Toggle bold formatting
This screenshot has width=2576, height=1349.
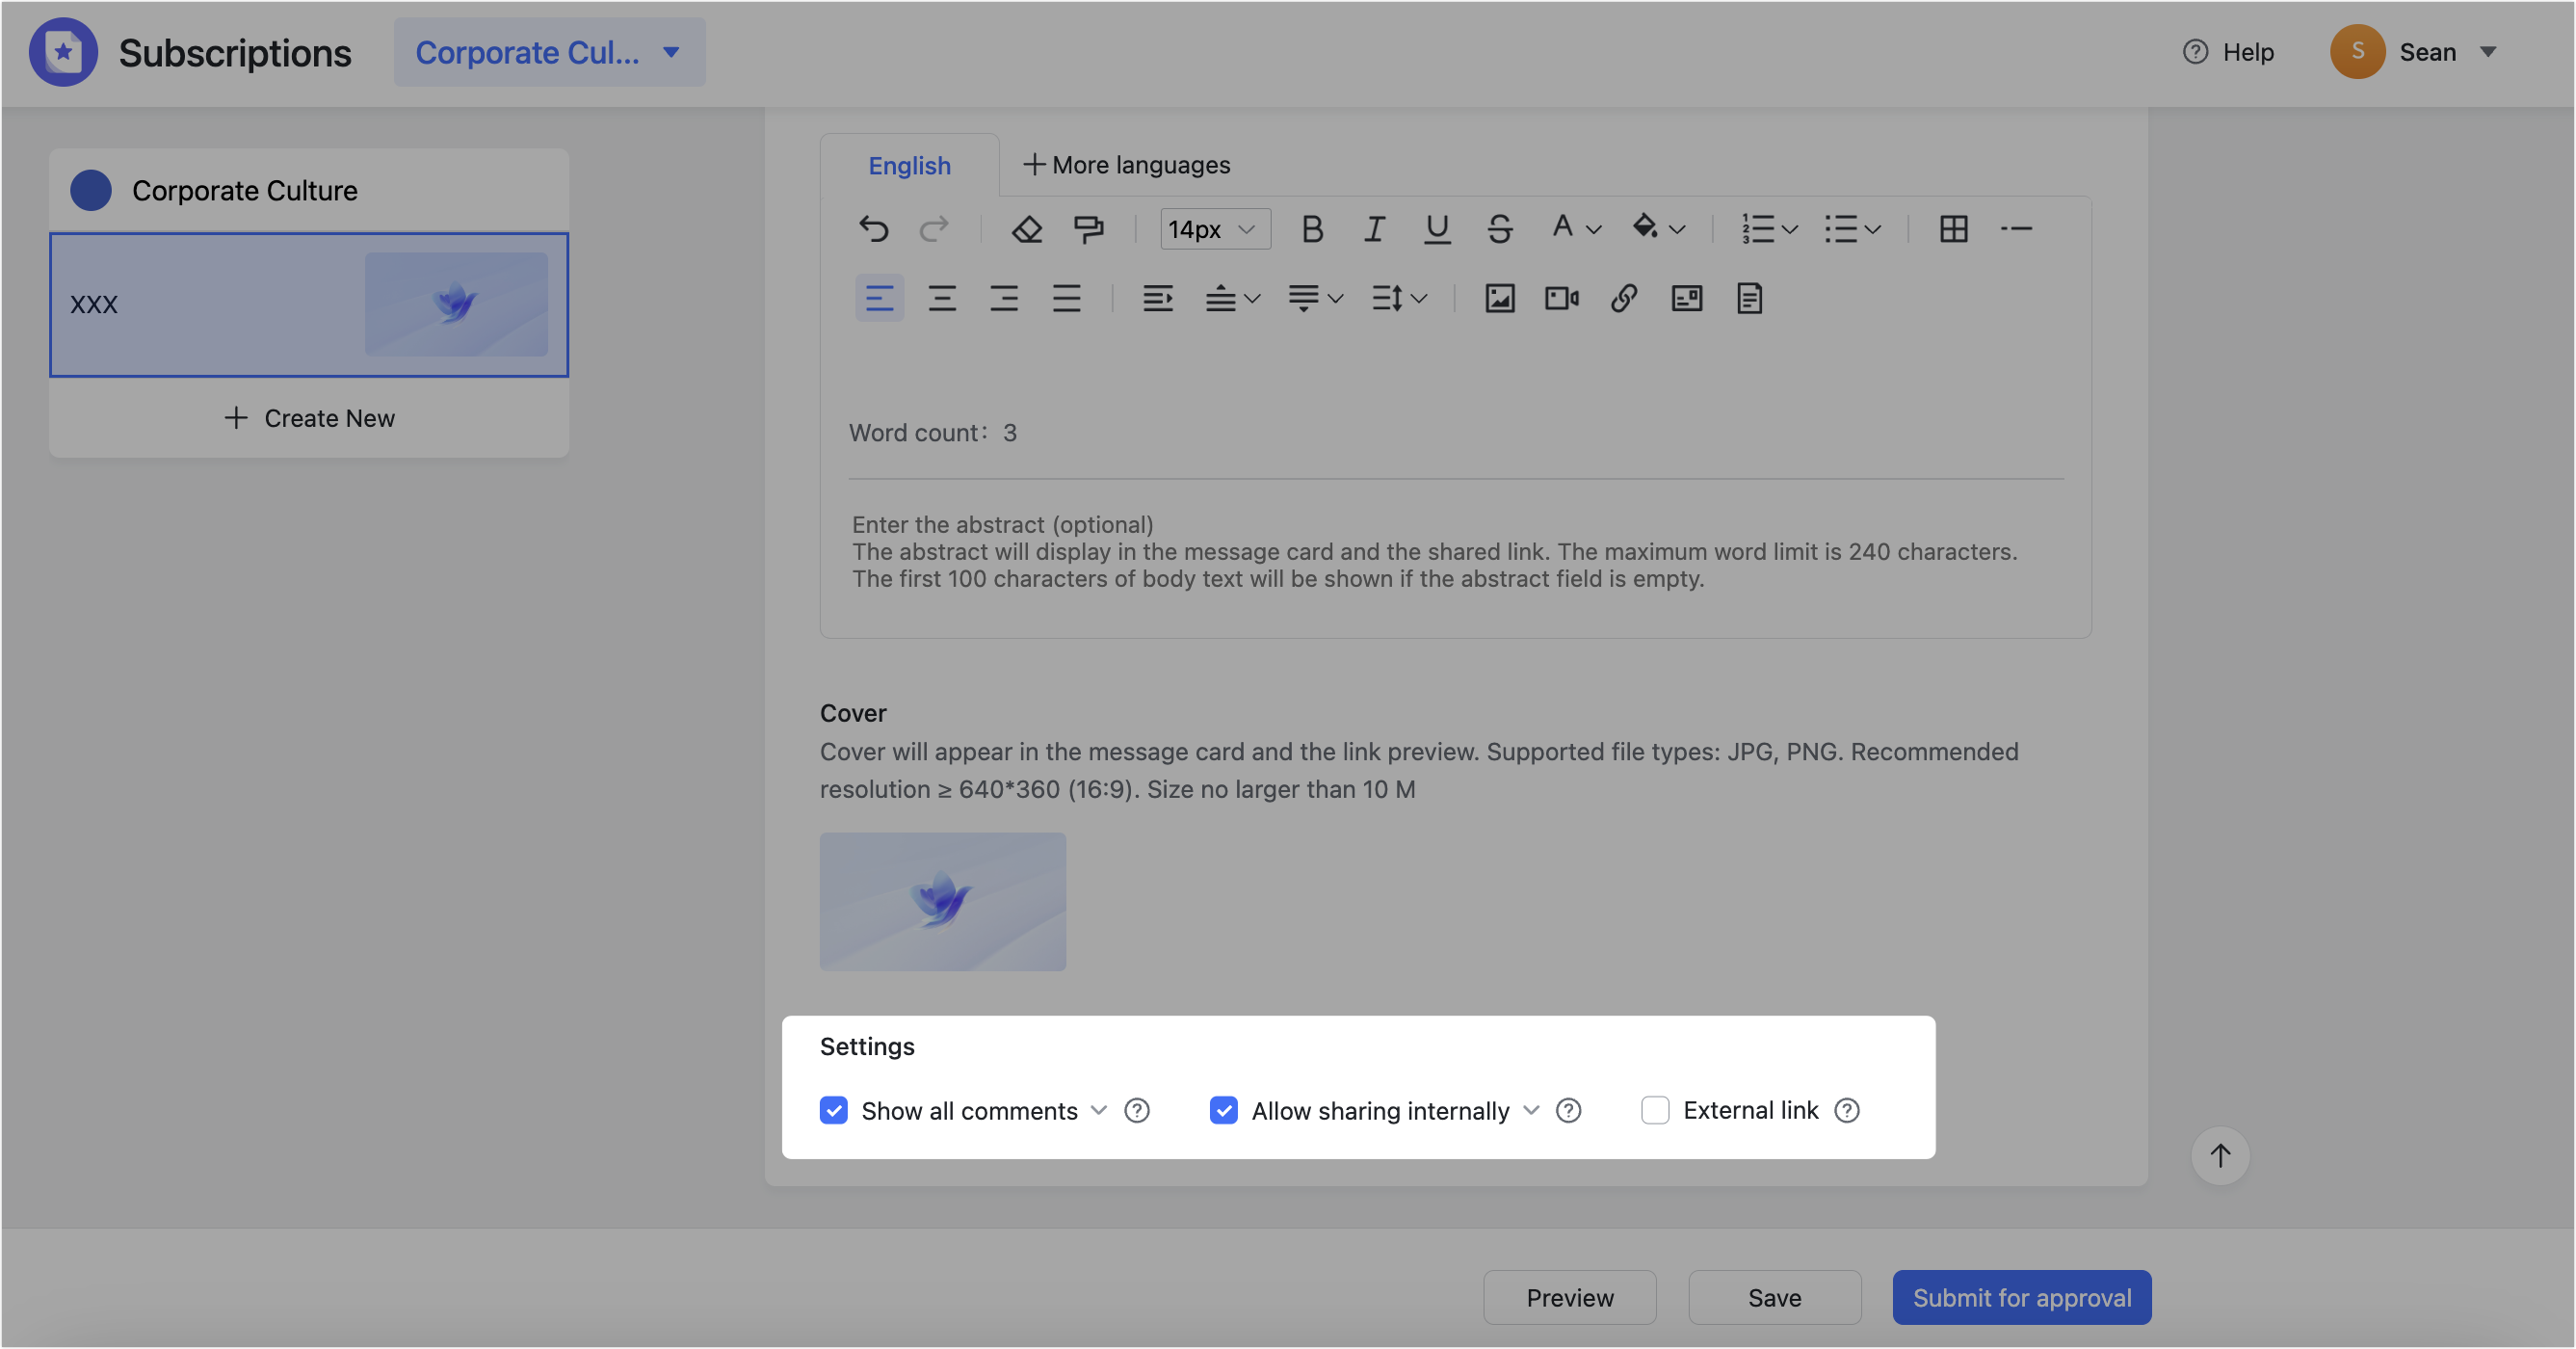click(1312, 229)
